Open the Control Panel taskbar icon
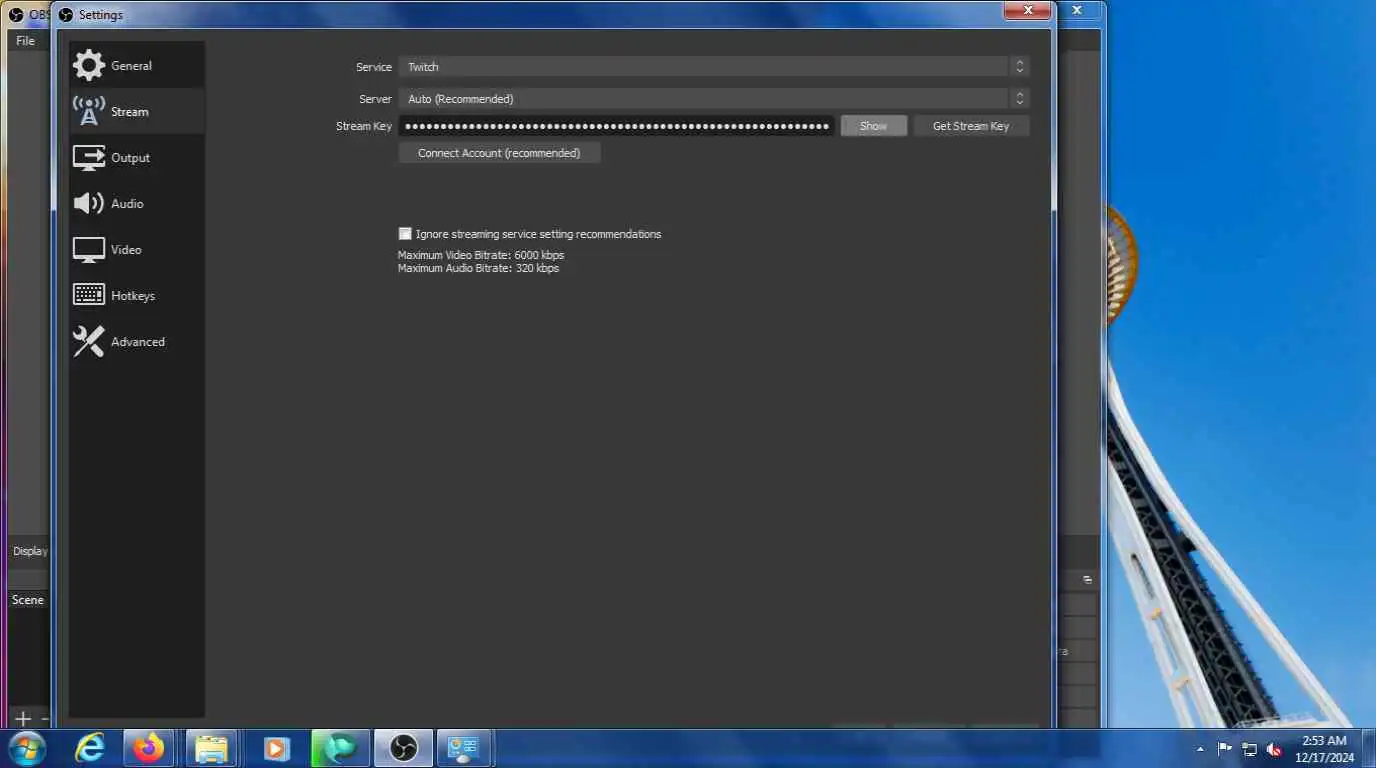This screenshot has height=768, width=1376. point(464,748)
